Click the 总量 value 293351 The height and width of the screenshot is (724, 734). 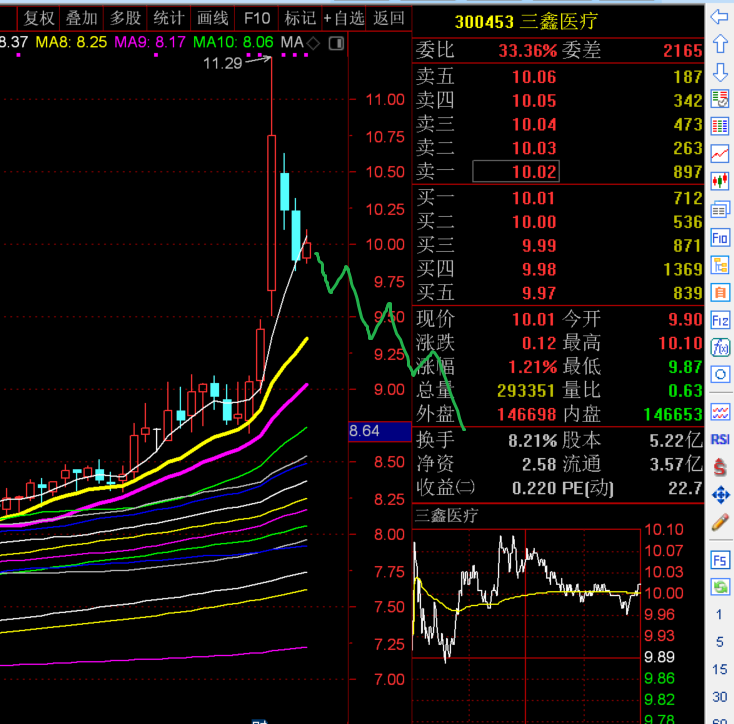[526, 391]
